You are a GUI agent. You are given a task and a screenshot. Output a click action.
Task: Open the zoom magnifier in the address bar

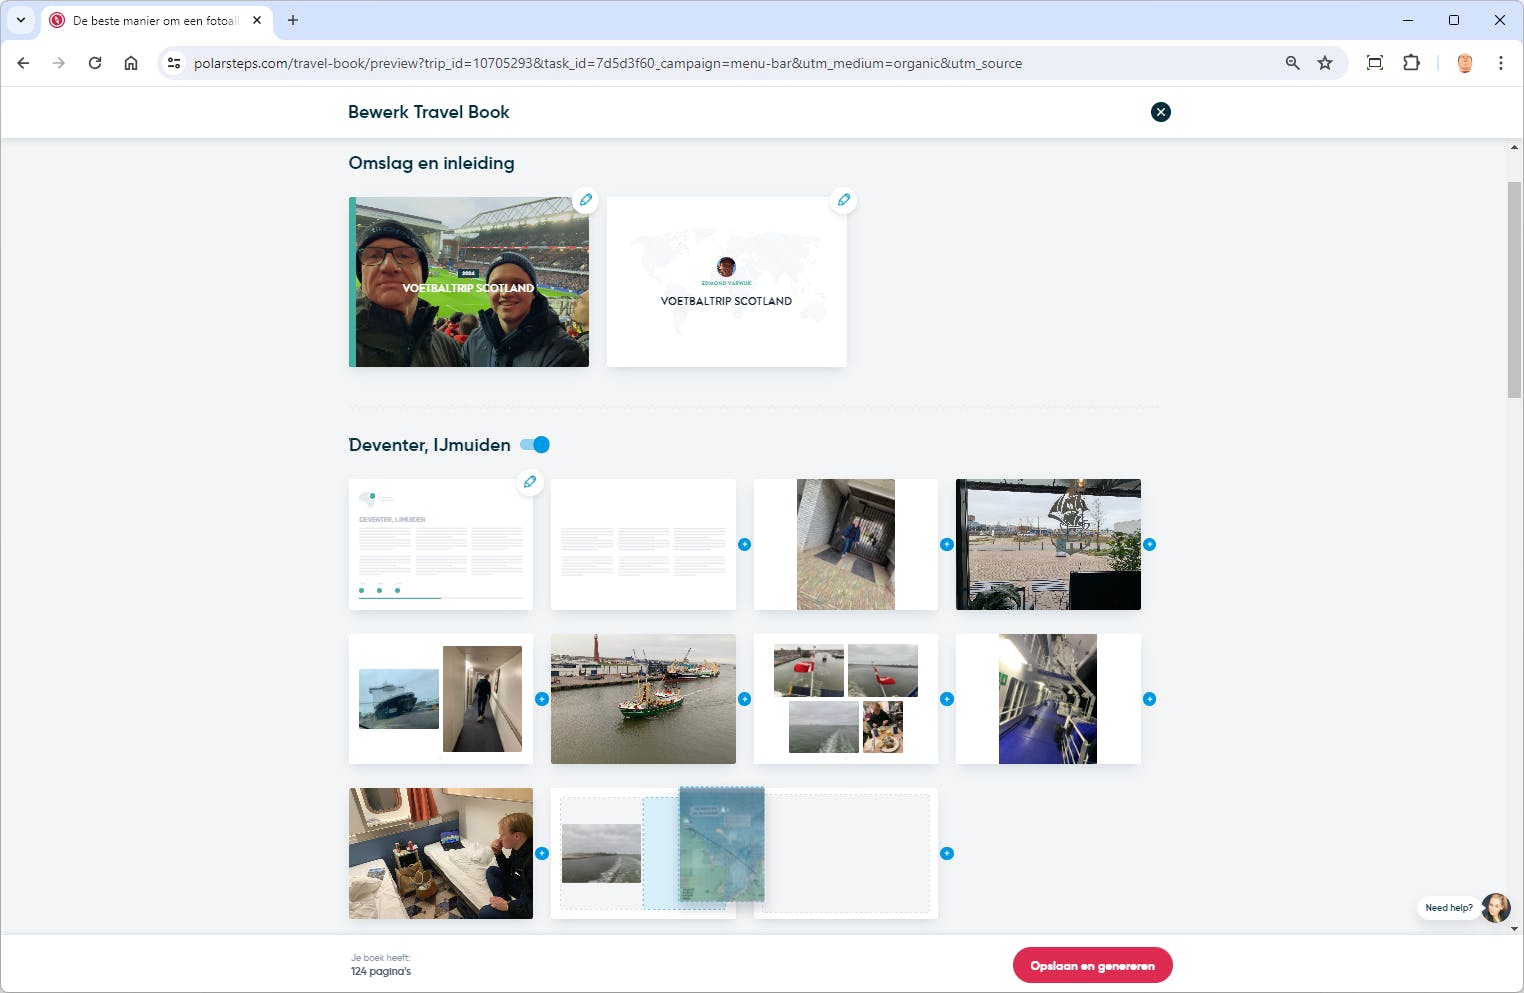(x=1293, y=63)
